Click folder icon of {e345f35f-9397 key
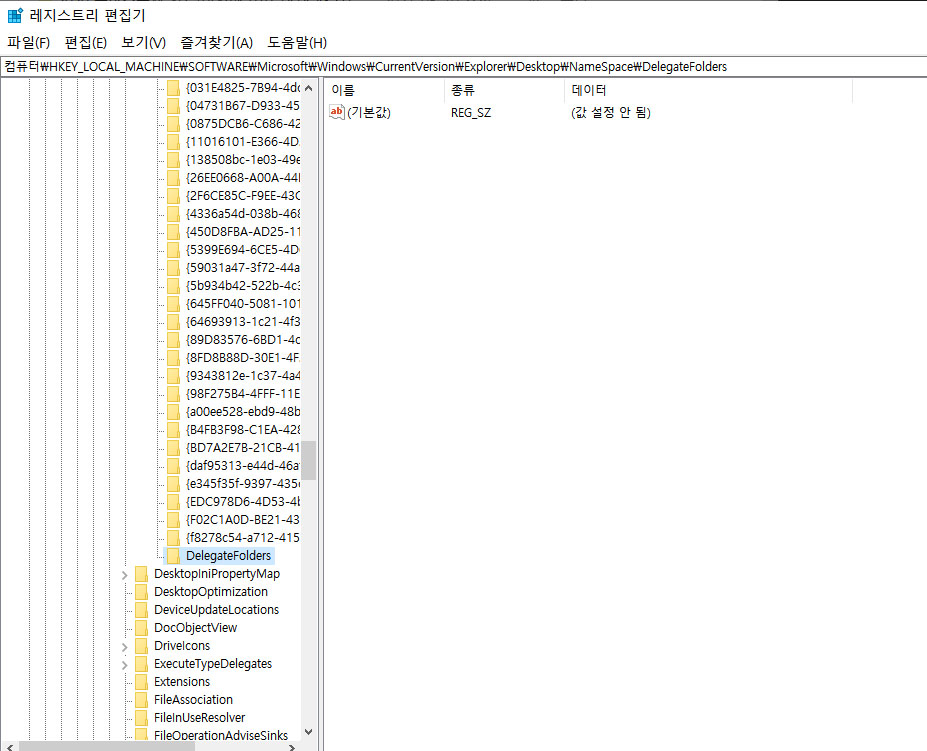Image resolution: width=927 pixels, height=751 pixels. point(173,483)
